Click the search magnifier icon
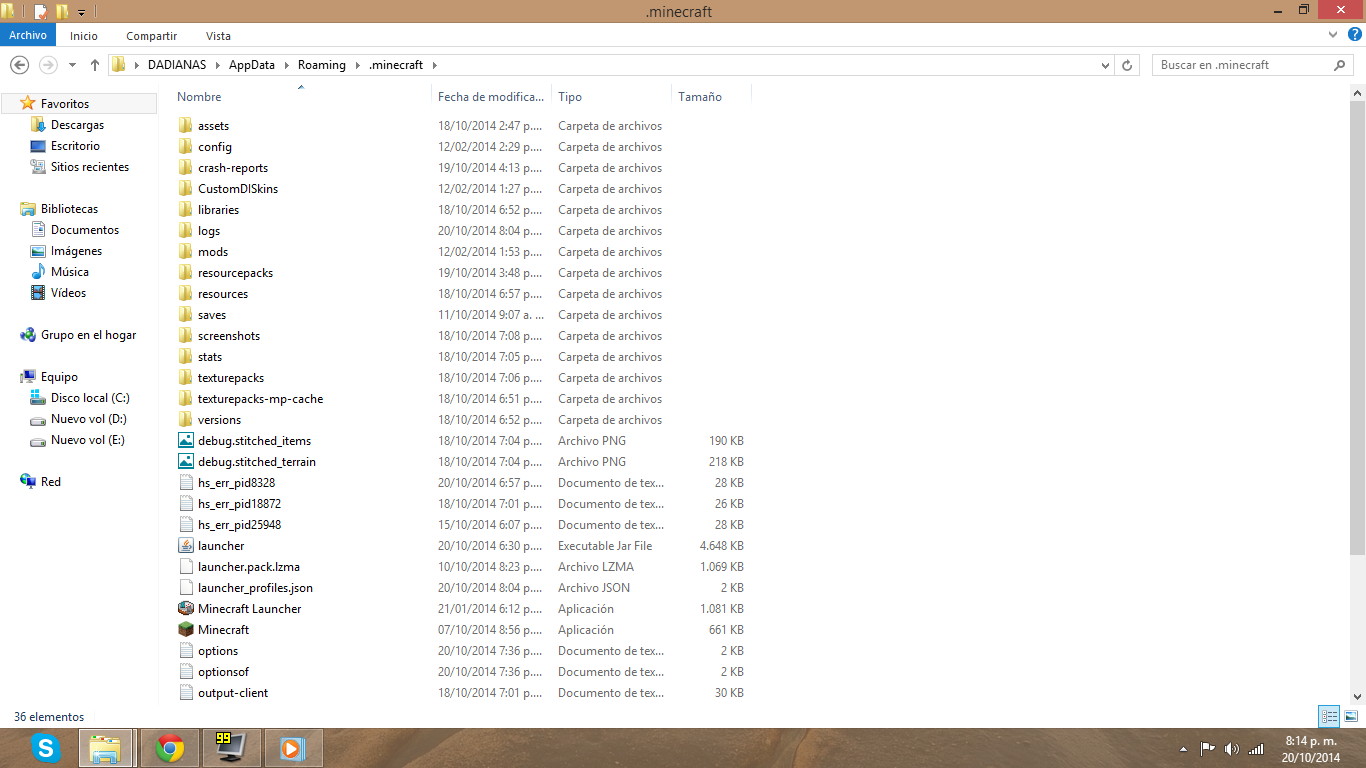 (x=1340, y=65)
